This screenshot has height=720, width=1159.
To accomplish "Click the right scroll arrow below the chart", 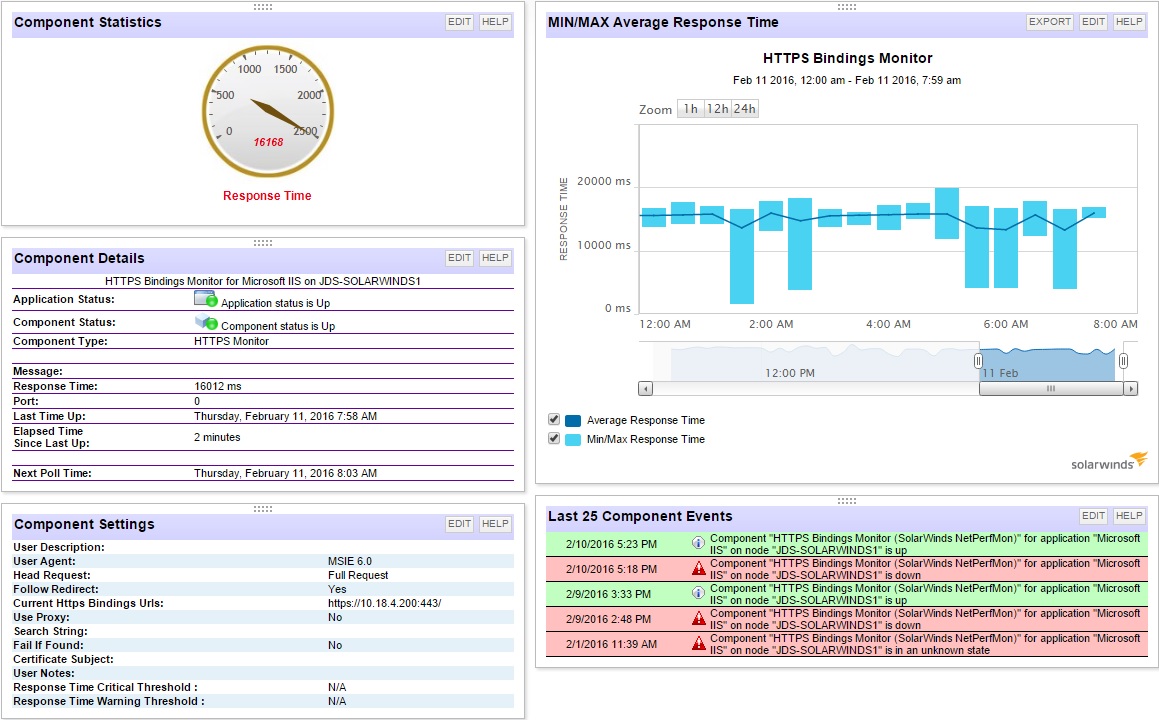I will pos(1132,387).
